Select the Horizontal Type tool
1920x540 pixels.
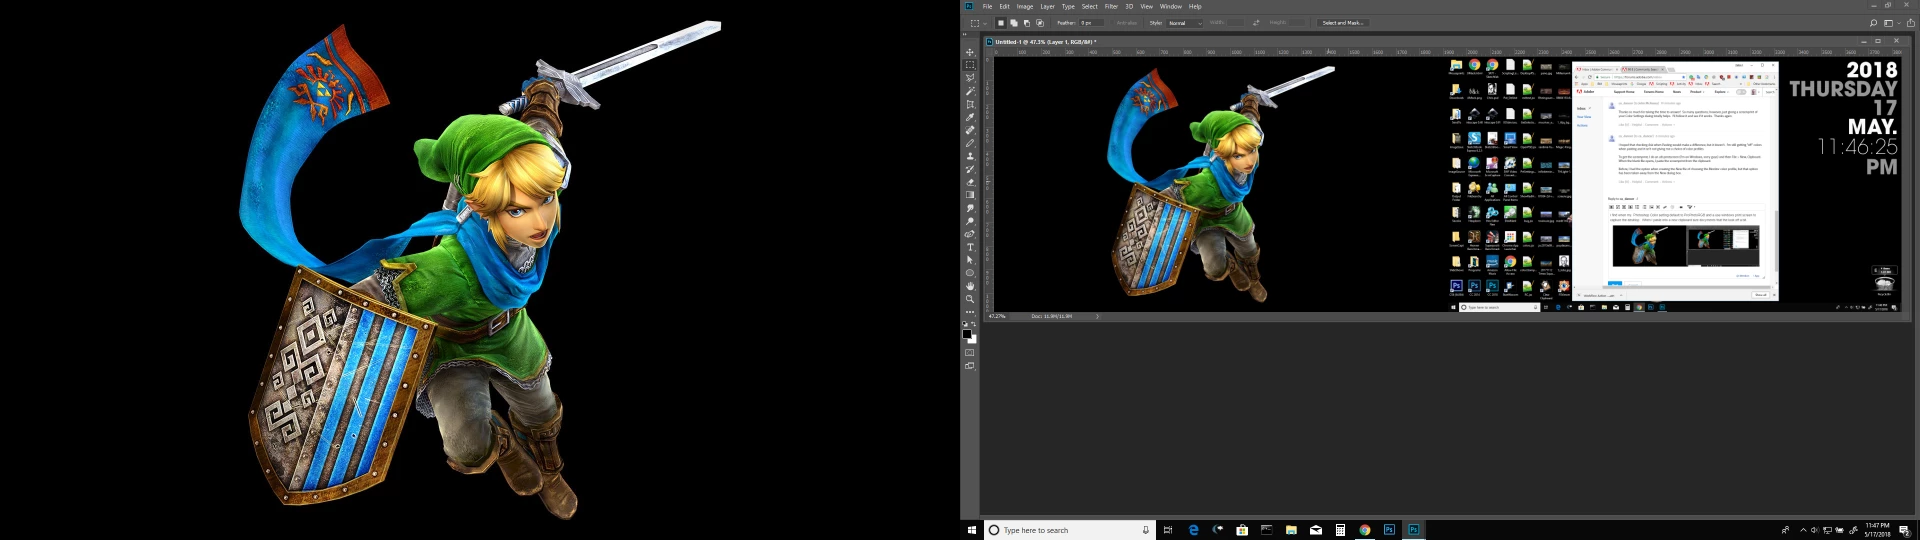click(x=970, y=247)
